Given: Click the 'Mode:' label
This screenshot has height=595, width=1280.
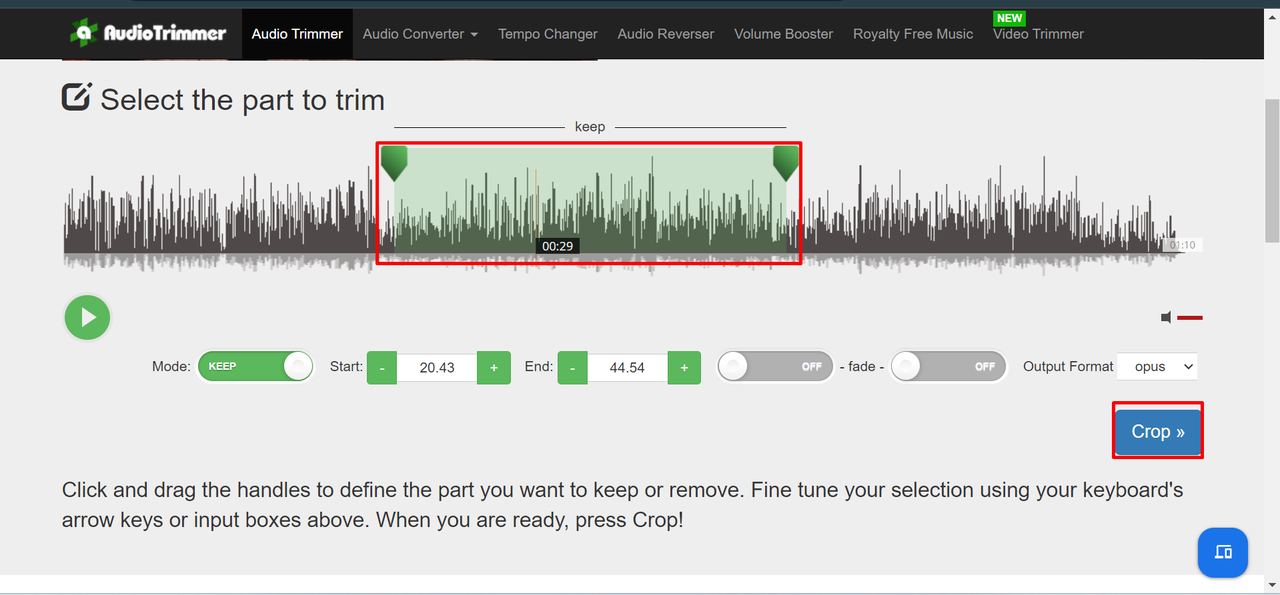Looking at the screenshot, I should click(171, 367).
